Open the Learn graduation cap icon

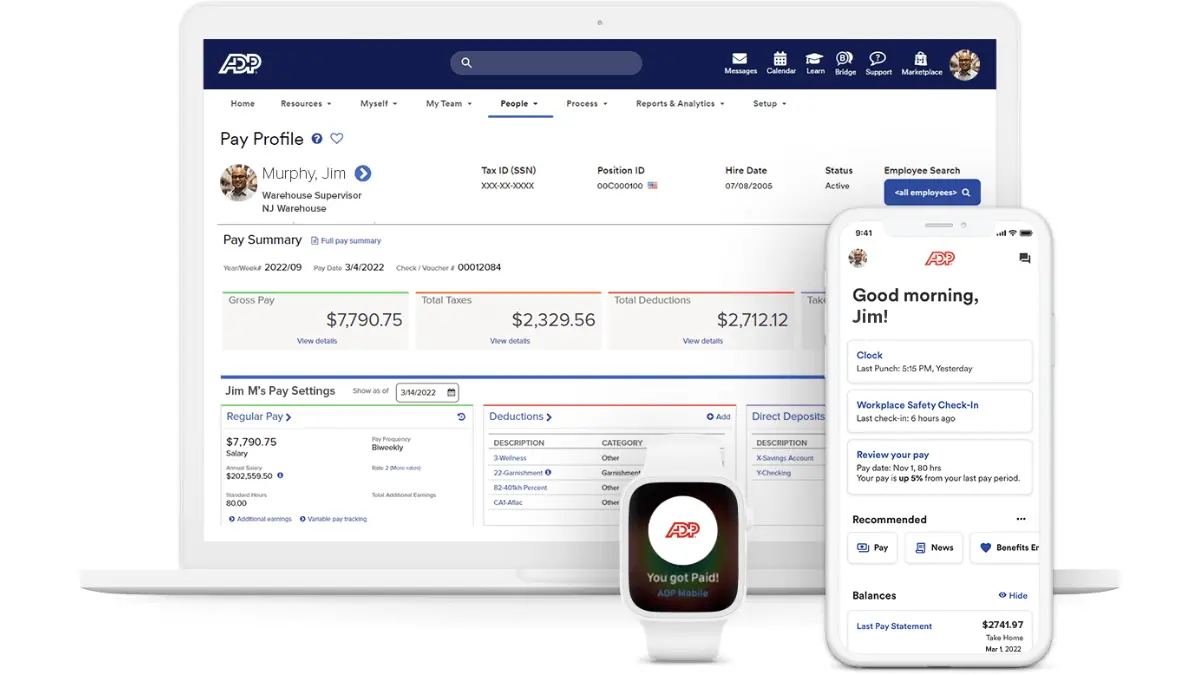815,63
